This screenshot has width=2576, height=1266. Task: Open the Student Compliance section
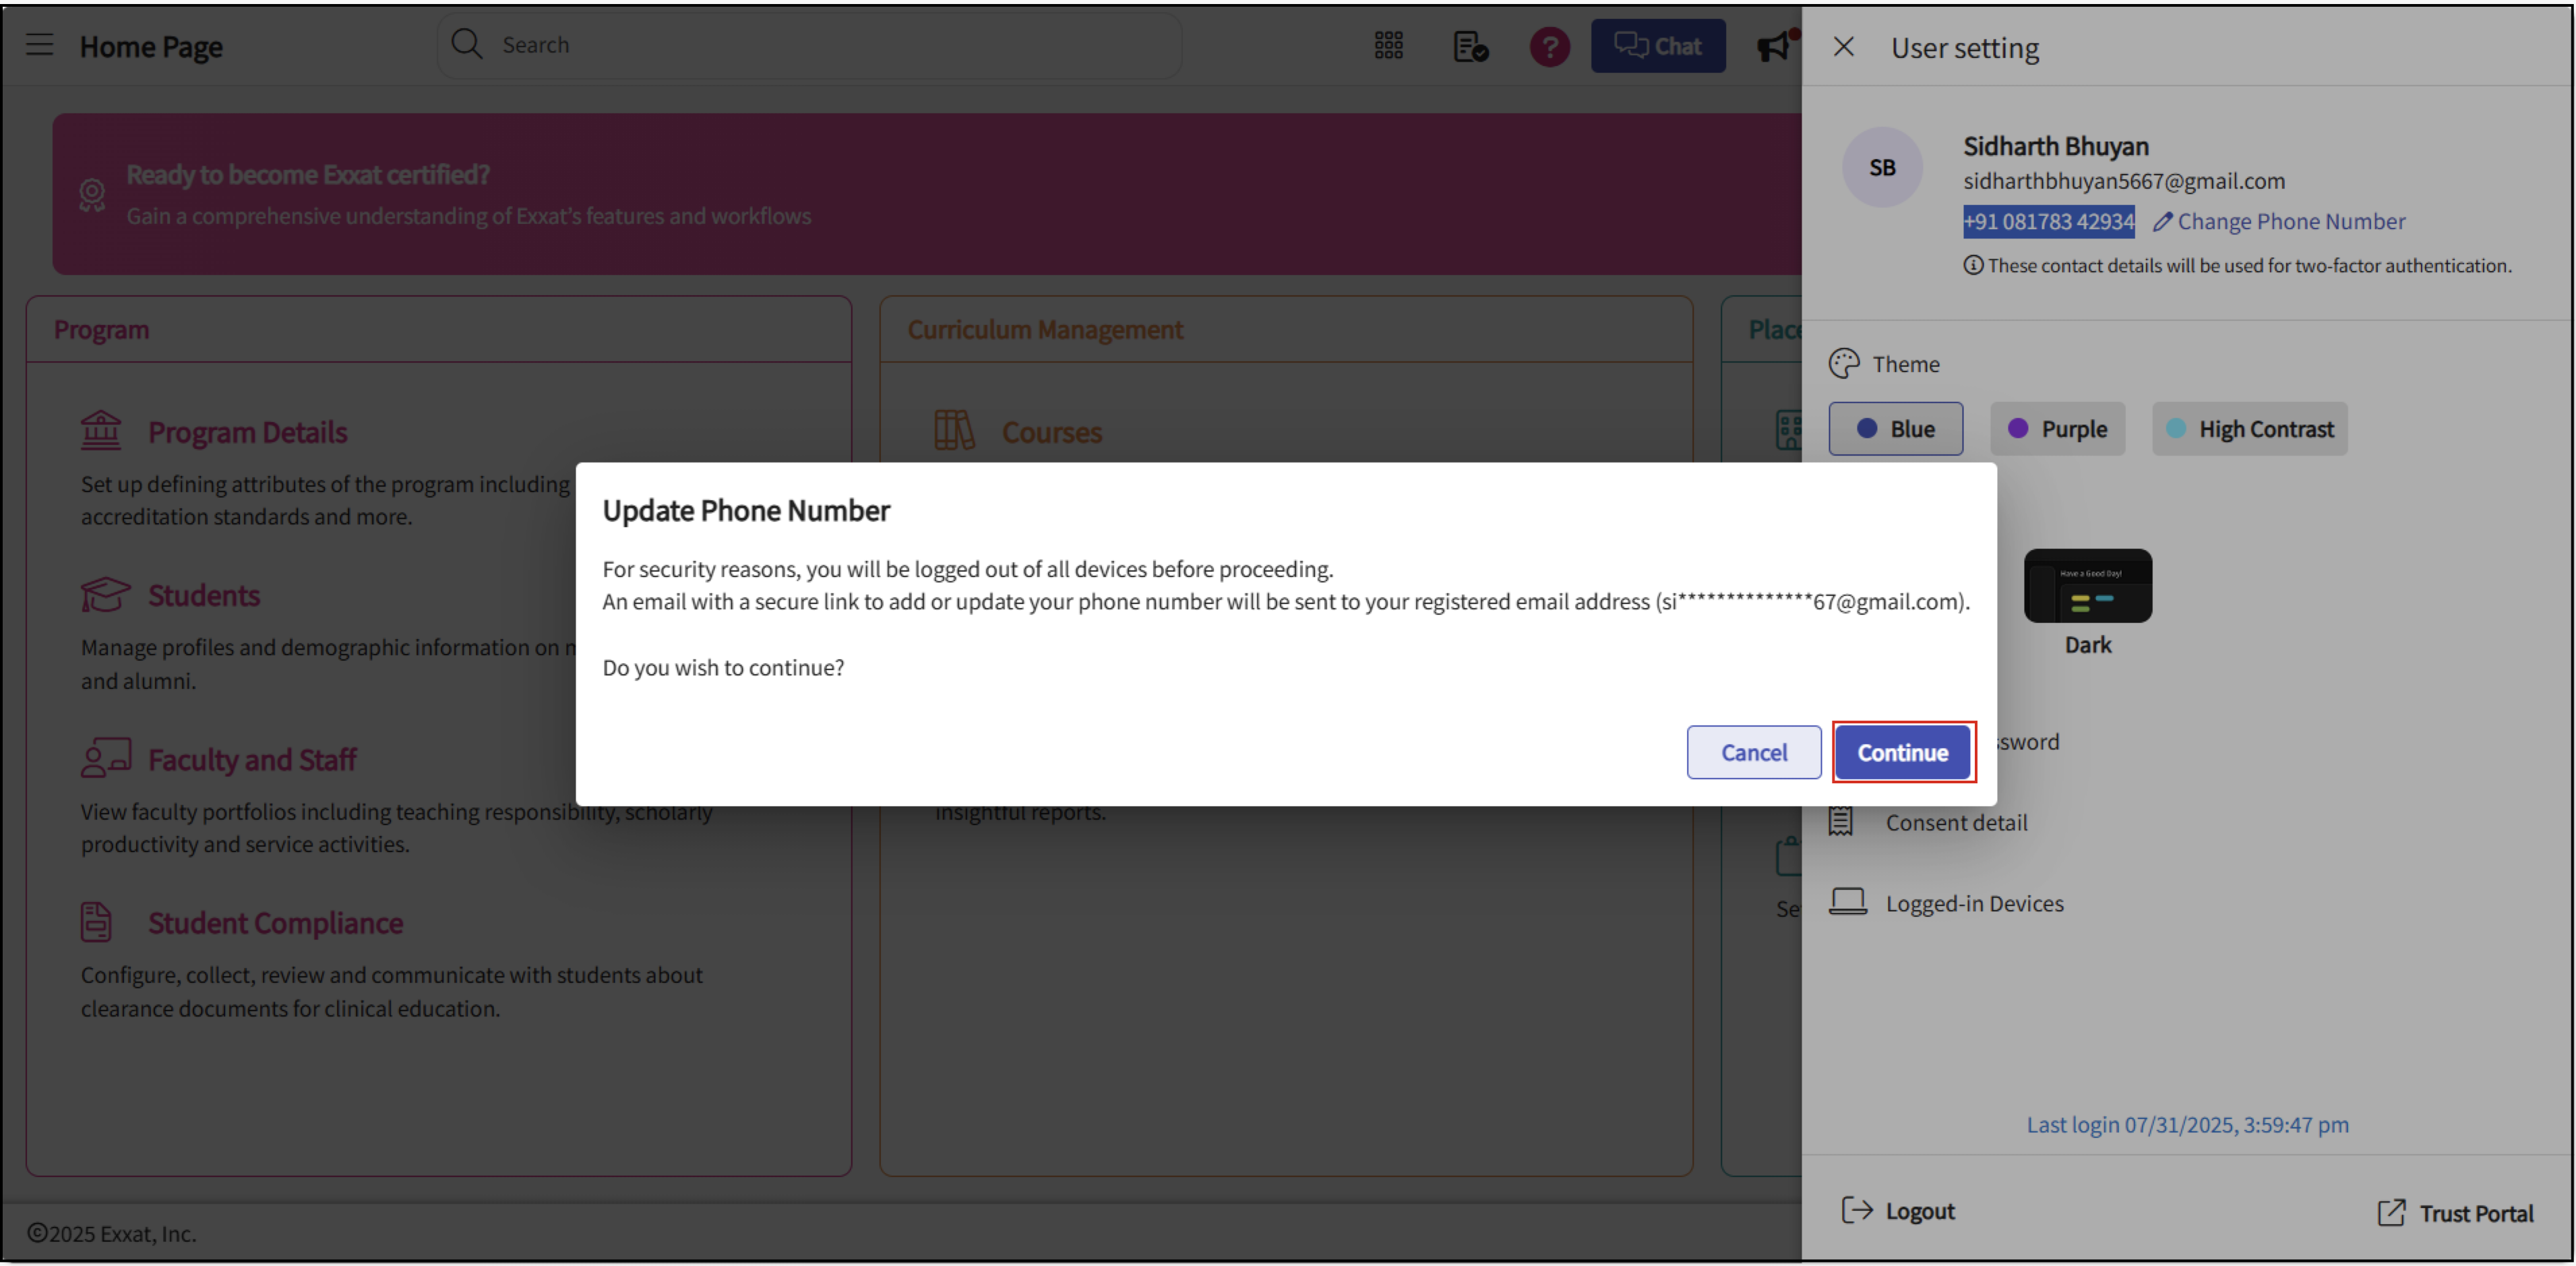tap(275, 922)
